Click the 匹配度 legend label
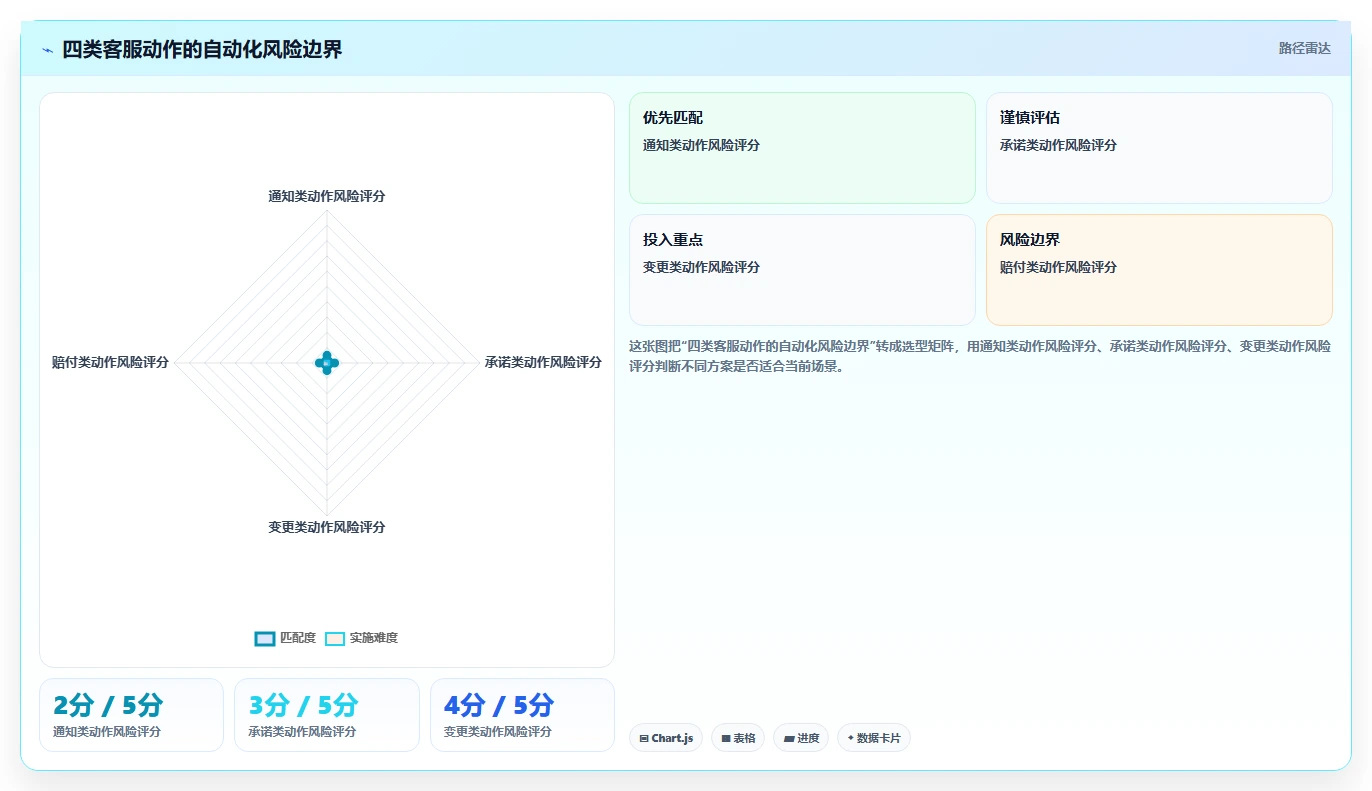 (x=298, y=638)
